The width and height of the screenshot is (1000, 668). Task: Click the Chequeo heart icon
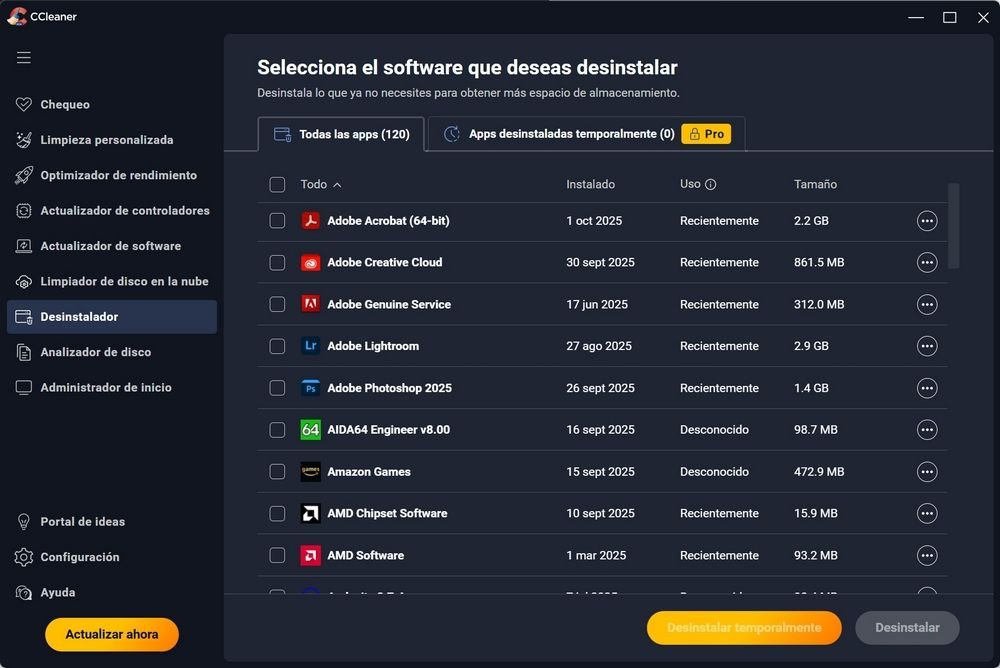(x=24, y=105)
